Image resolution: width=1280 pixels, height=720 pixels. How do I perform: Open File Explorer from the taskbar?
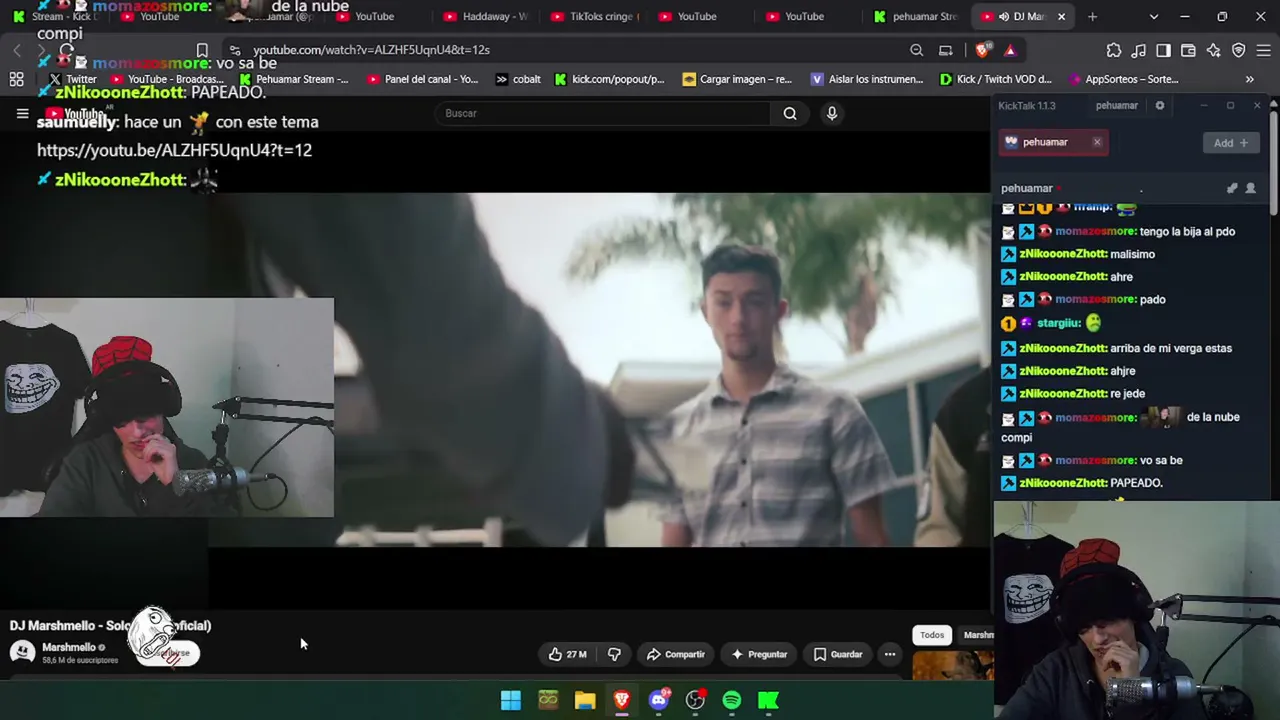click(585, 700)
